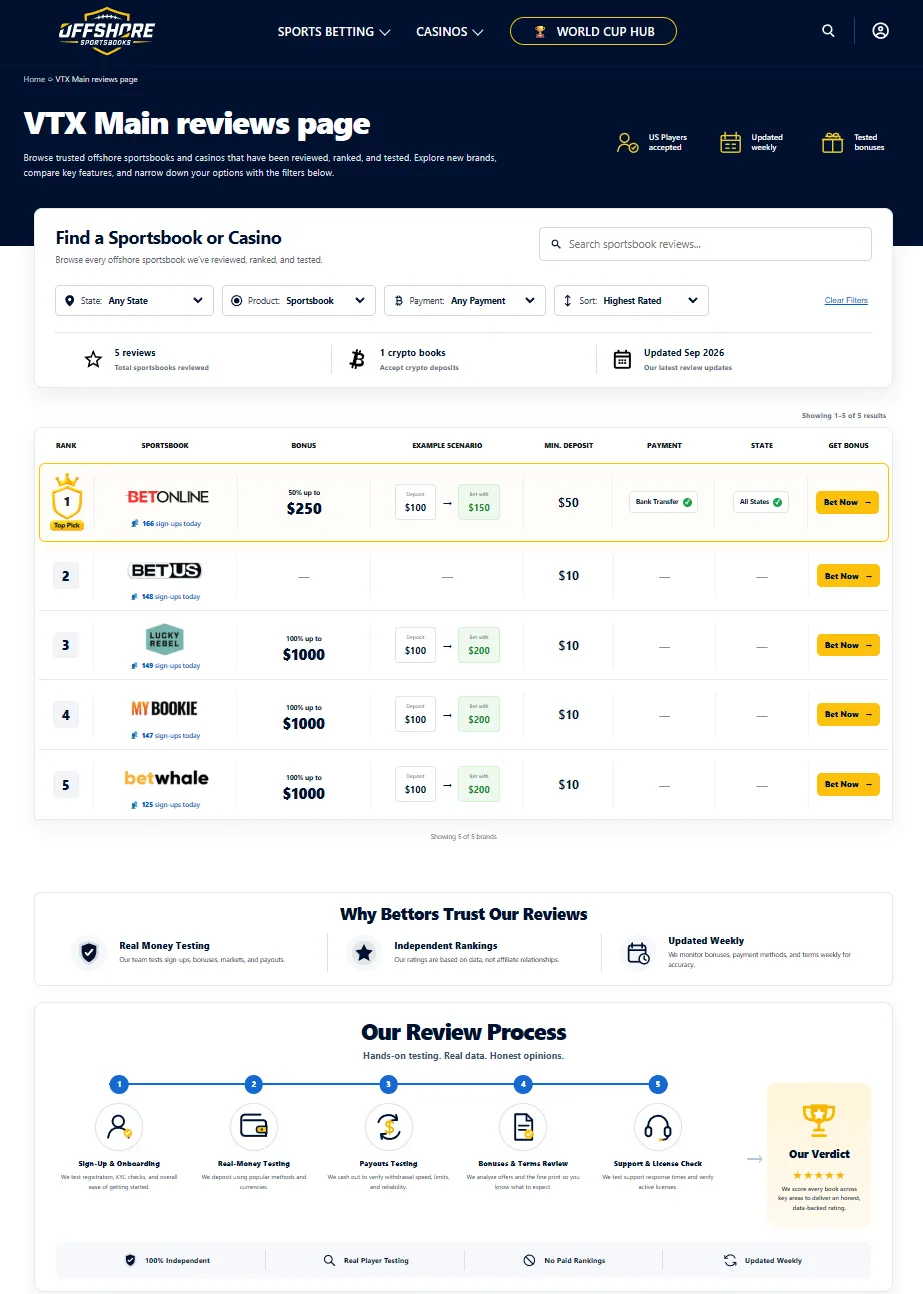This screenshot has height=1294, width=923.
Task: Click the BetOnline logo
Action: pyautogui.click(x=167, y=497)
